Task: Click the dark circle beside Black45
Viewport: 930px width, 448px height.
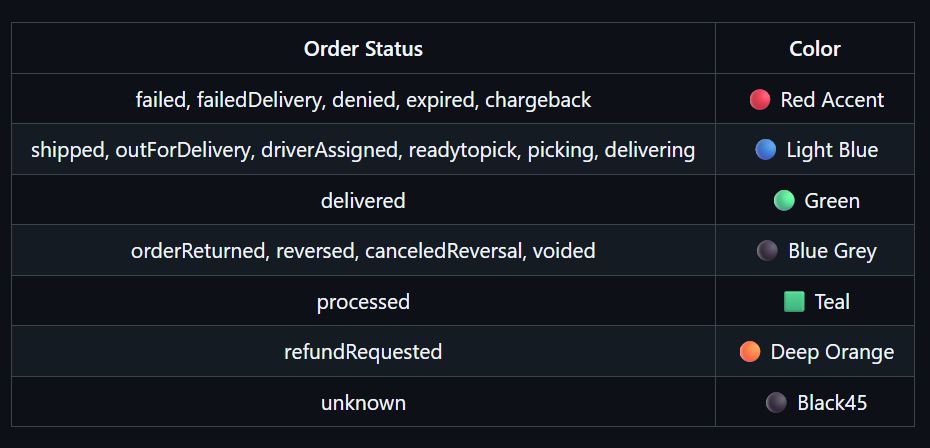Action: click(776, 402)
